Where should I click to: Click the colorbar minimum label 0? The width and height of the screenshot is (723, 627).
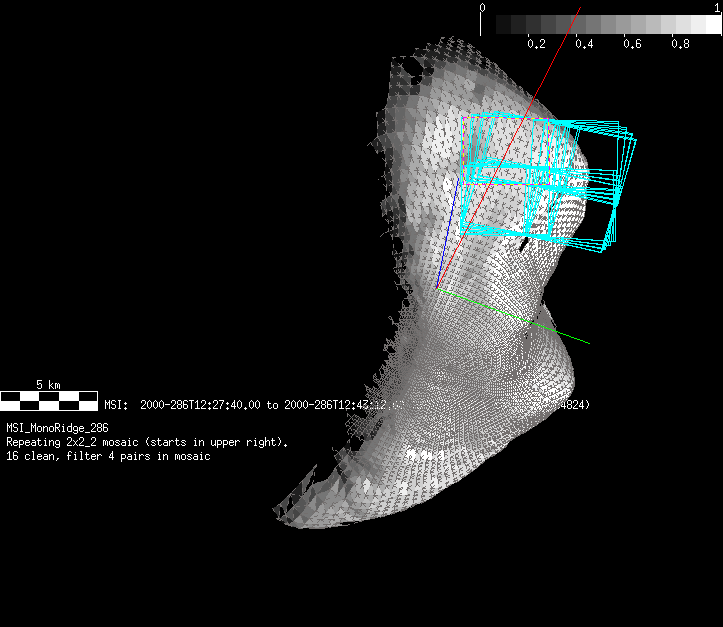click(x=483, y=8)
